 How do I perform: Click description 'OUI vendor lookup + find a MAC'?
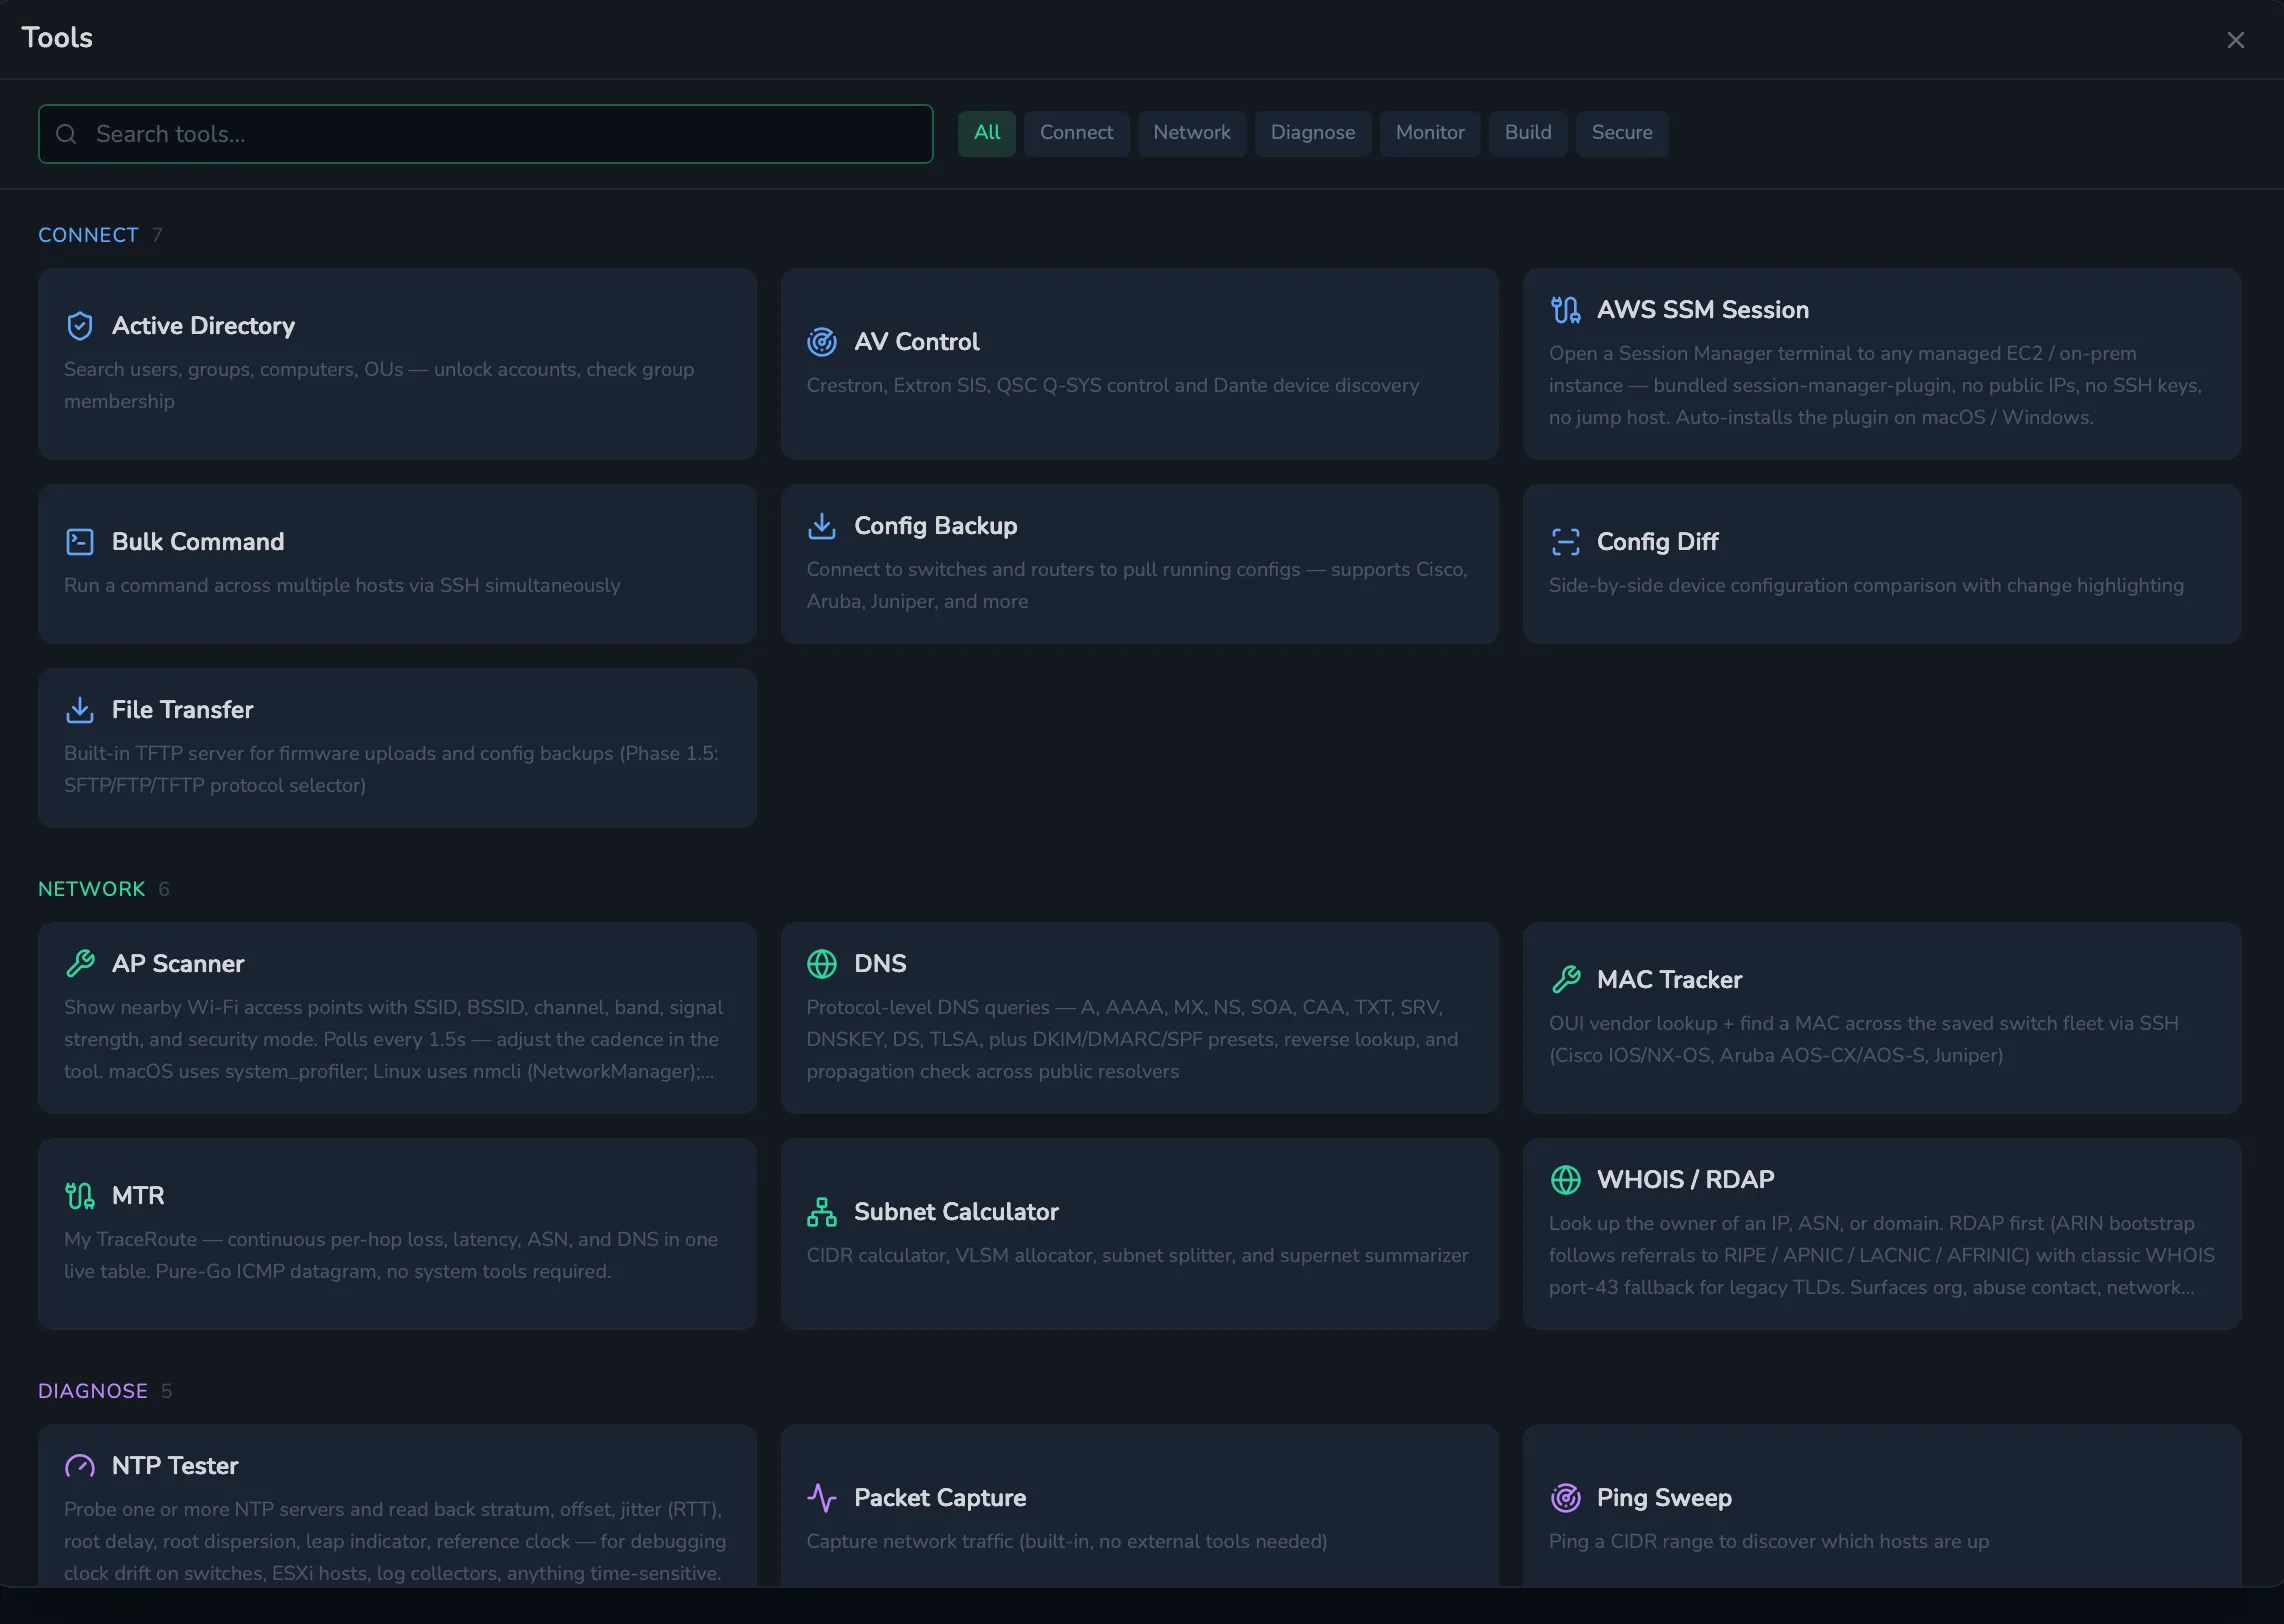1864,1040
